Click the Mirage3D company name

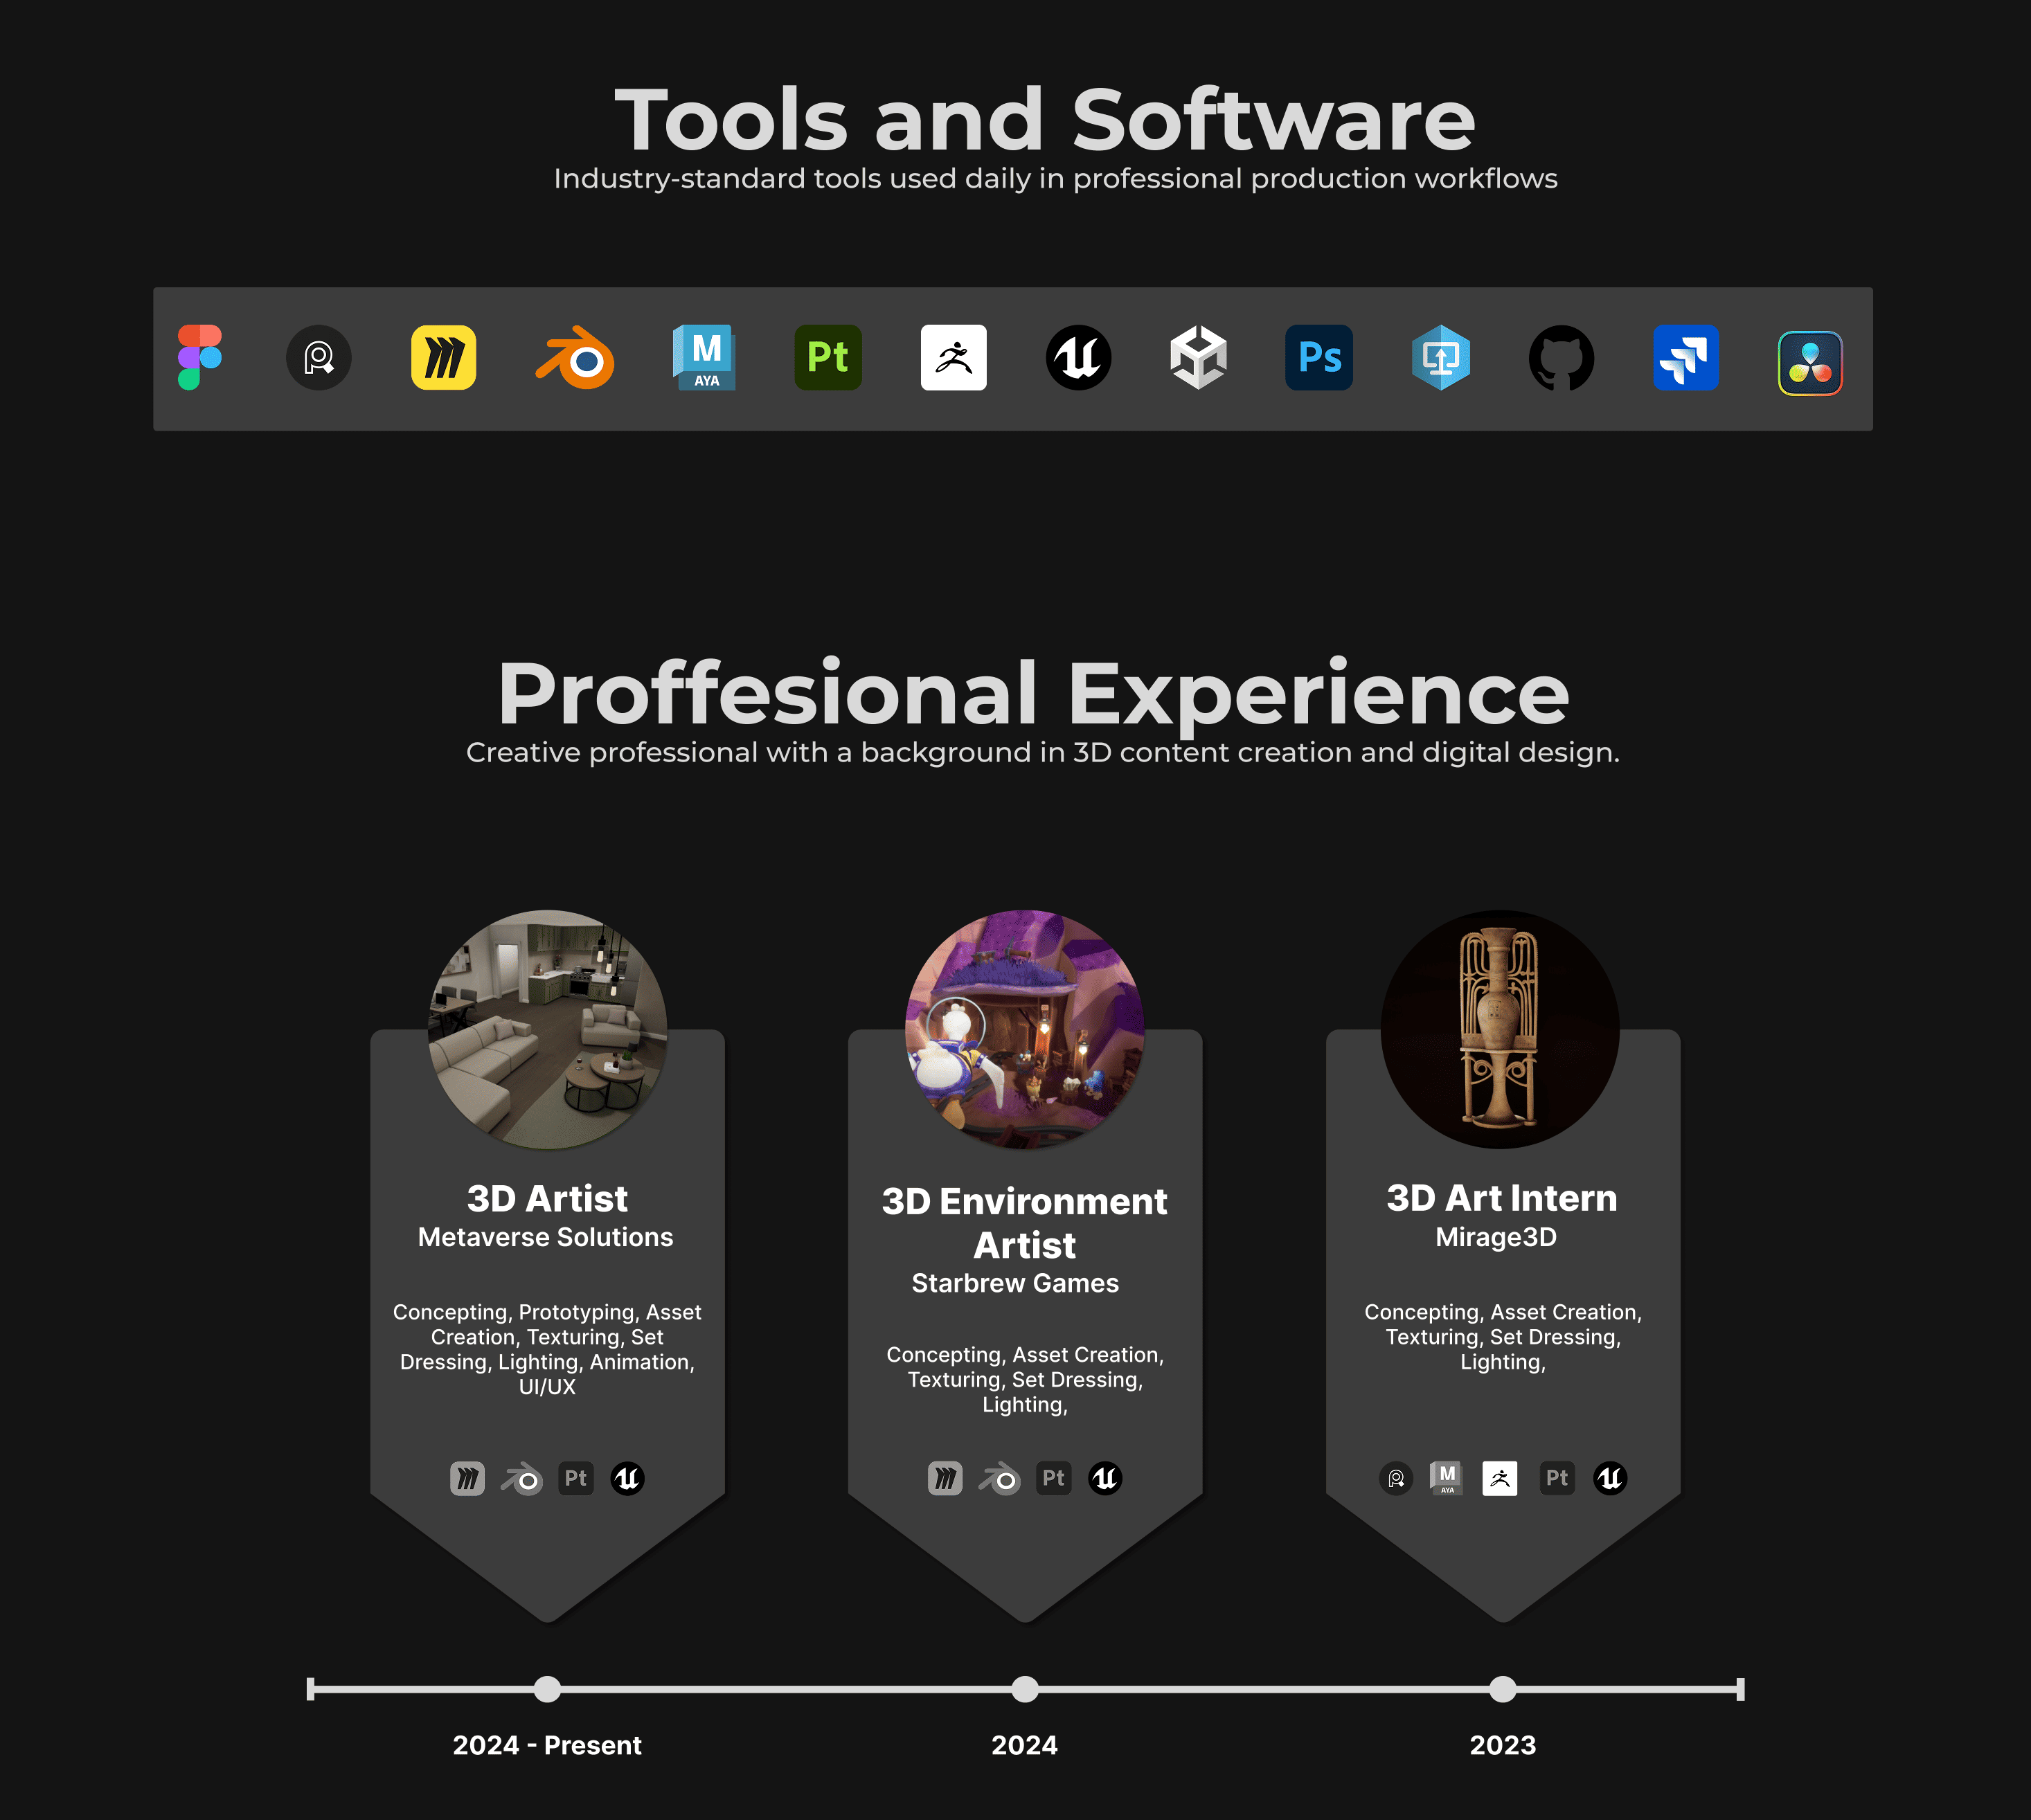(x=1496, y=1237)
